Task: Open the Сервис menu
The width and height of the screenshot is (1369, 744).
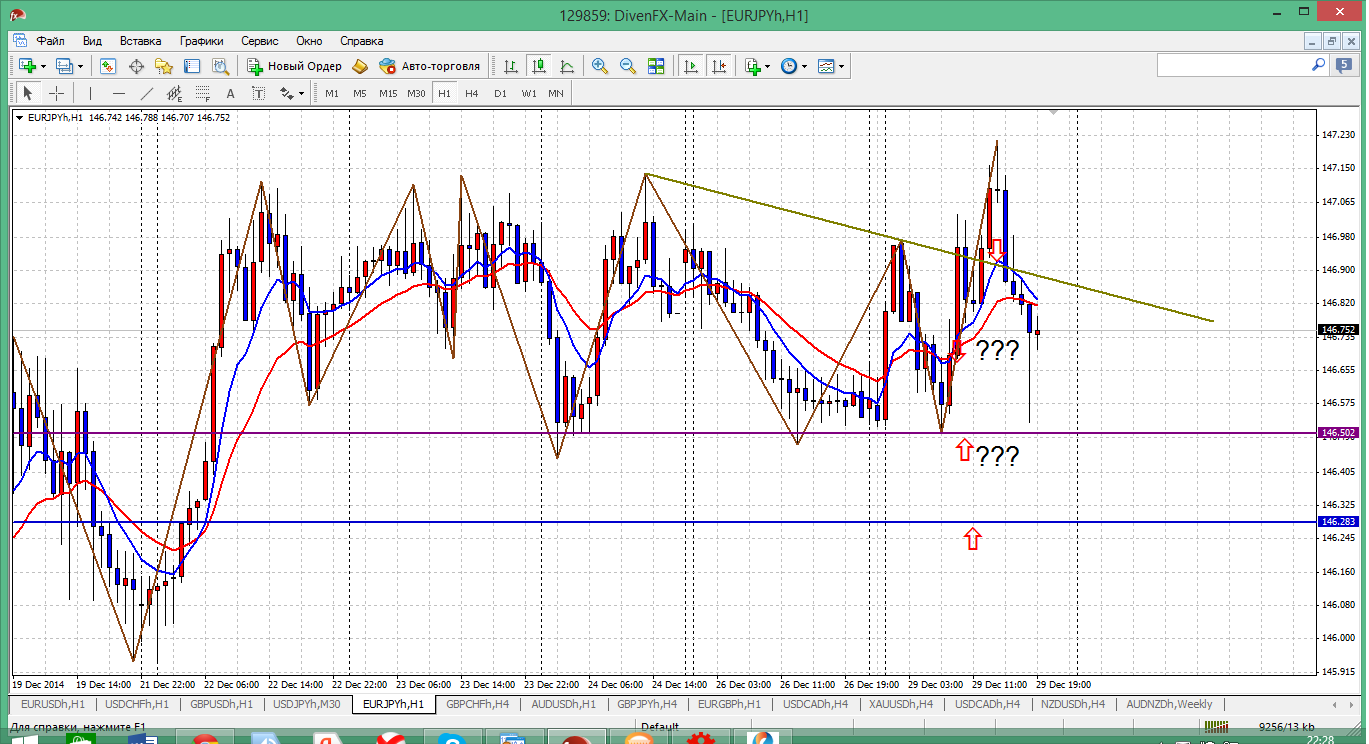Action: [x=260, y=41]
